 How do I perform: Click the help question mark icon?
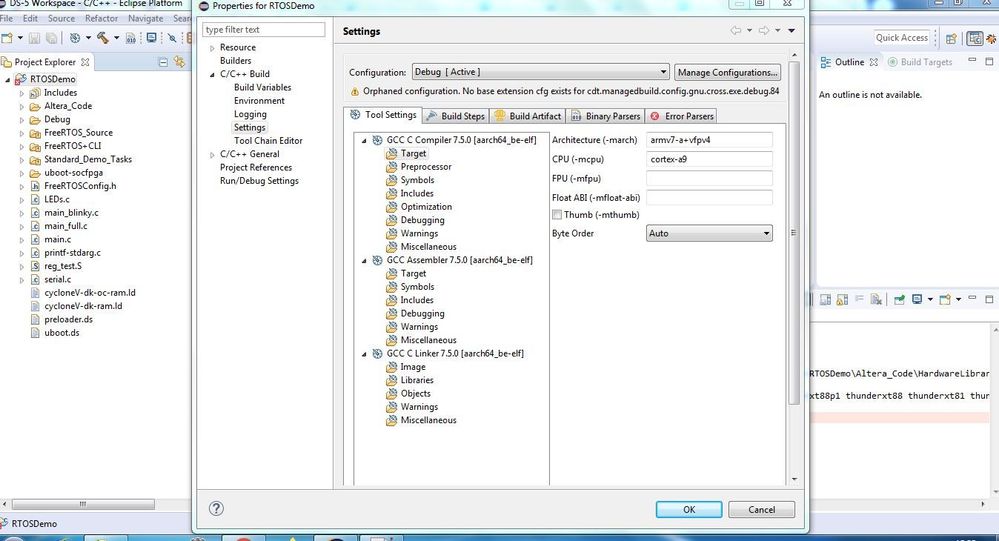pos(216,509)
